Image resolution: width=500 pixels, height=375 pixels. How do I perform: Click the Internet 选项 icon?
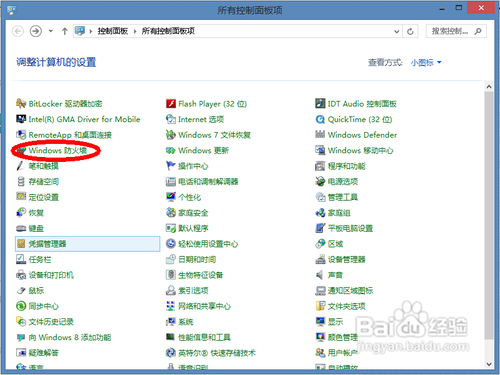[171, 119]
